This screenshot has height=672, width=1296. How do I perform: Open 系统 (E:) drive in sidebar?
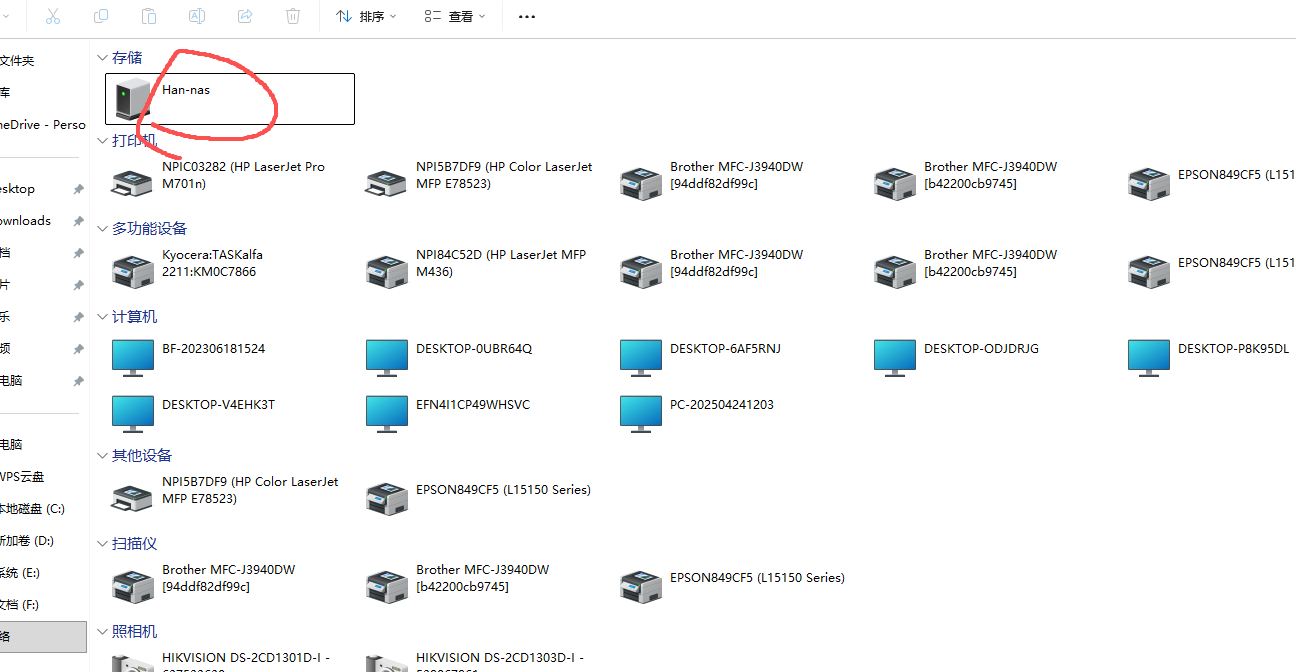click(x=43, y=573)
